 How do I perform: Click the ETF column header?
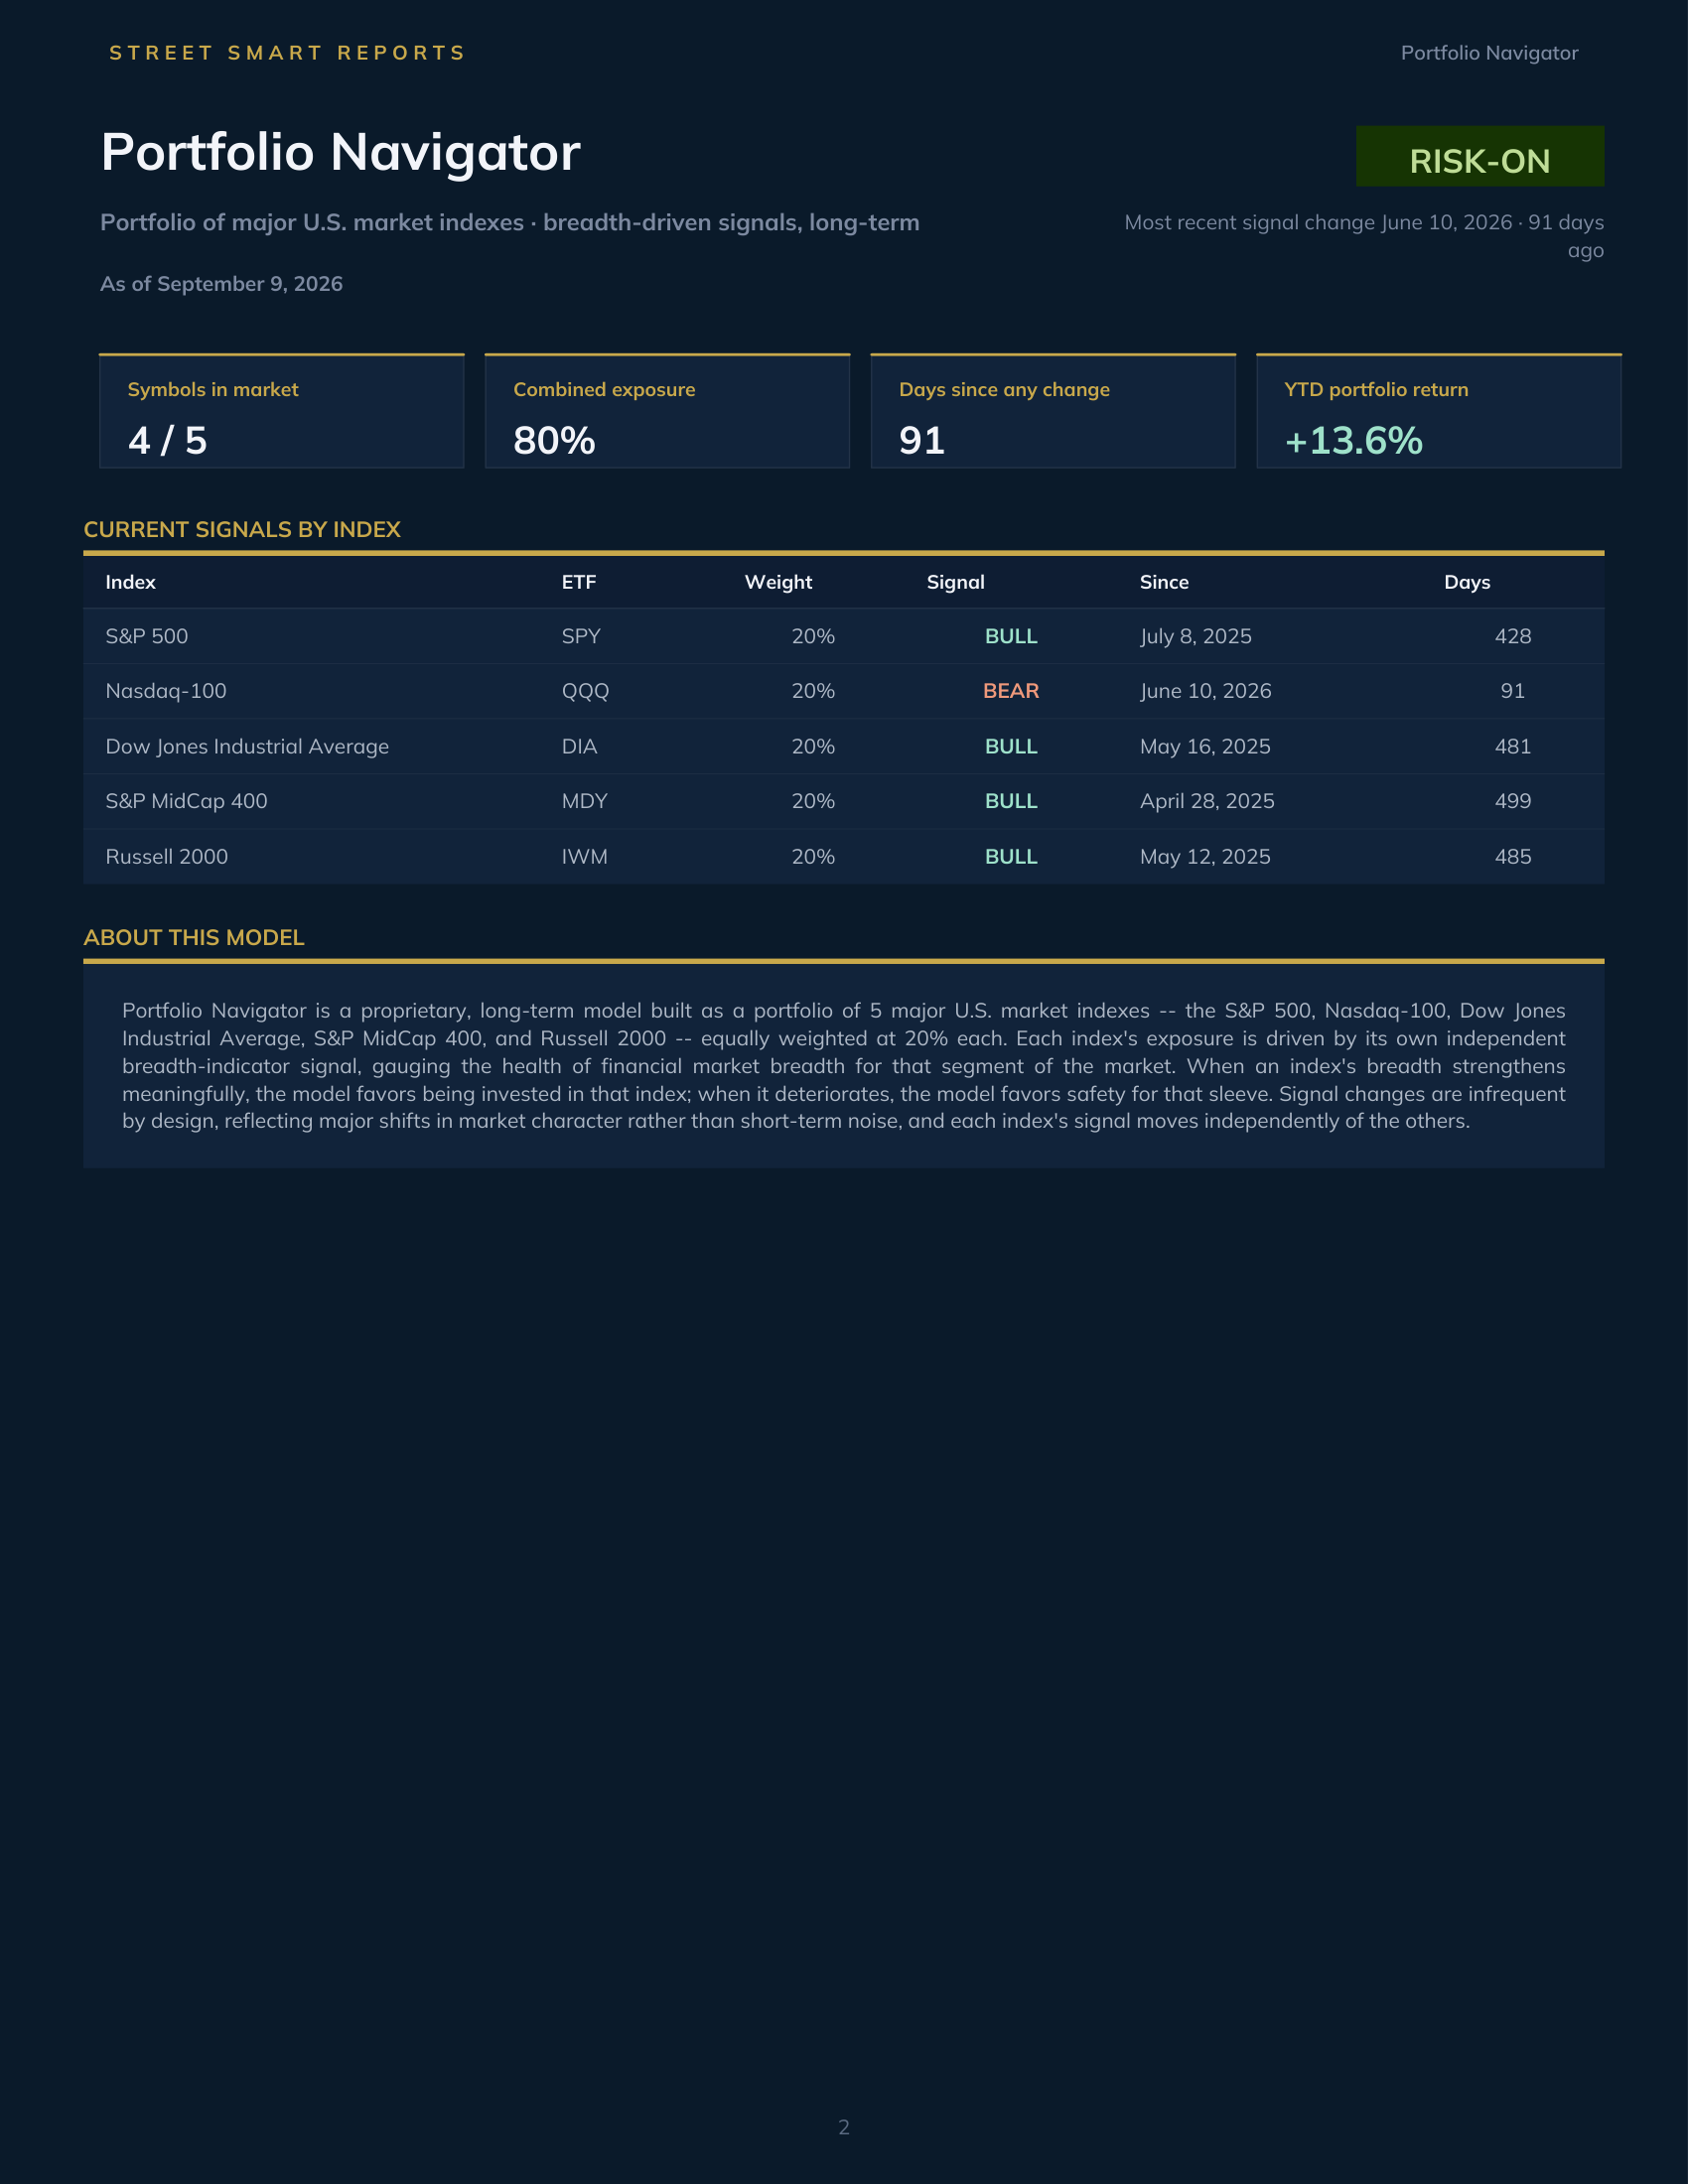579,582
